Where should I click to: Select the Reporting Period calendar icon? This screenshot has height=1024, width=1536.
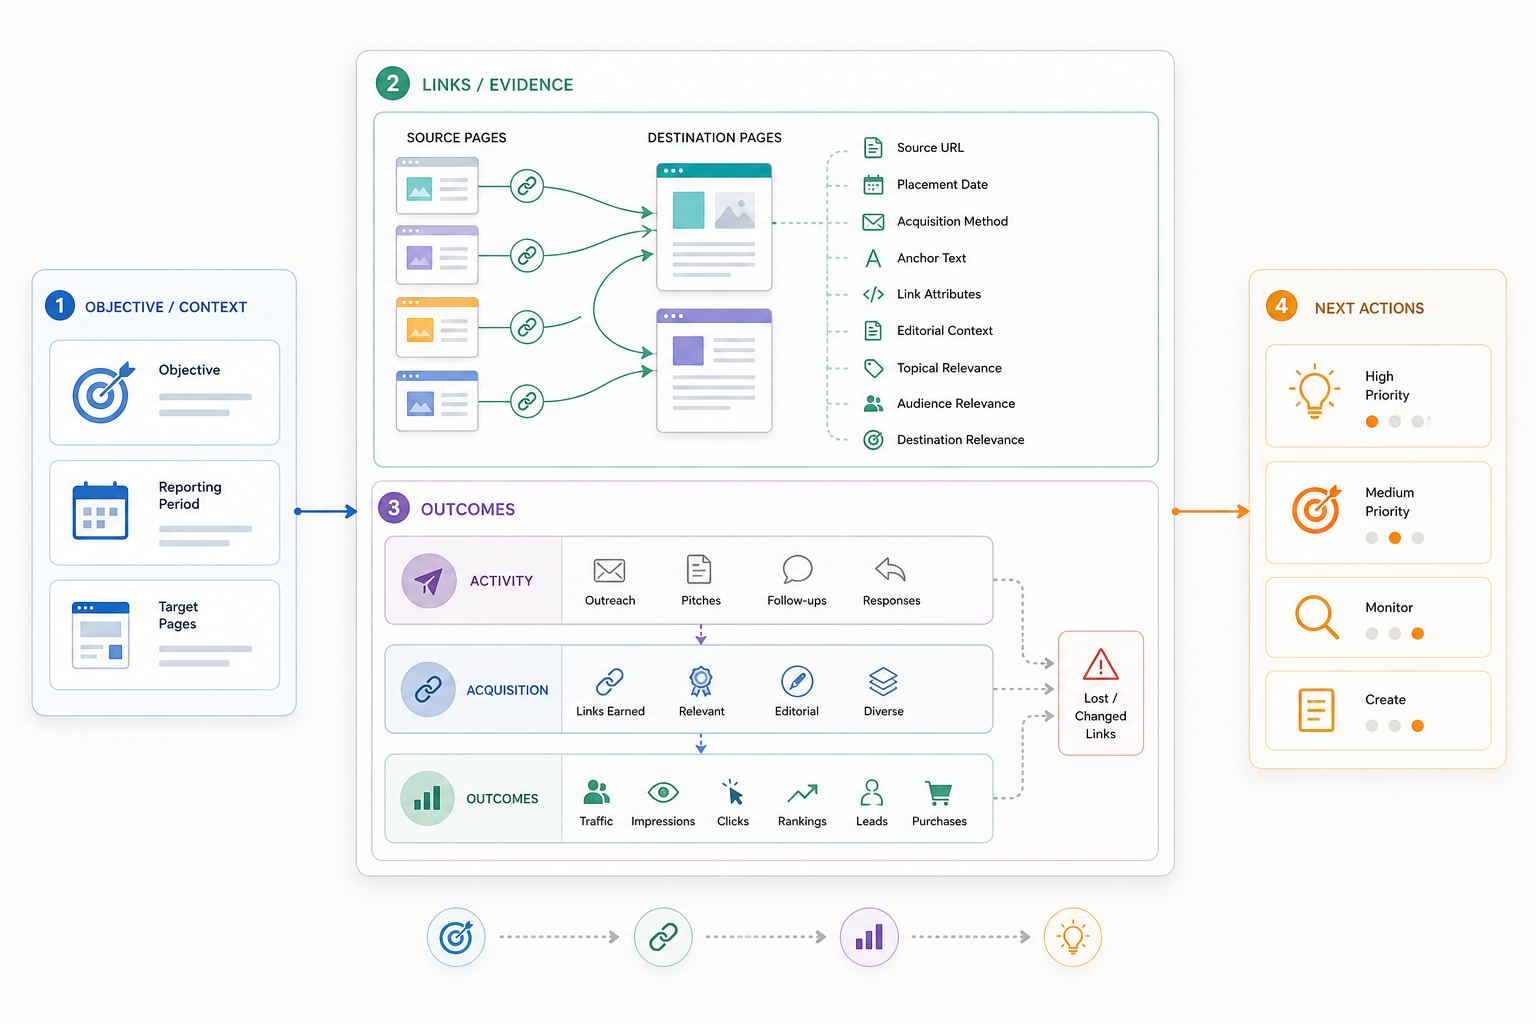coord(100,511)
